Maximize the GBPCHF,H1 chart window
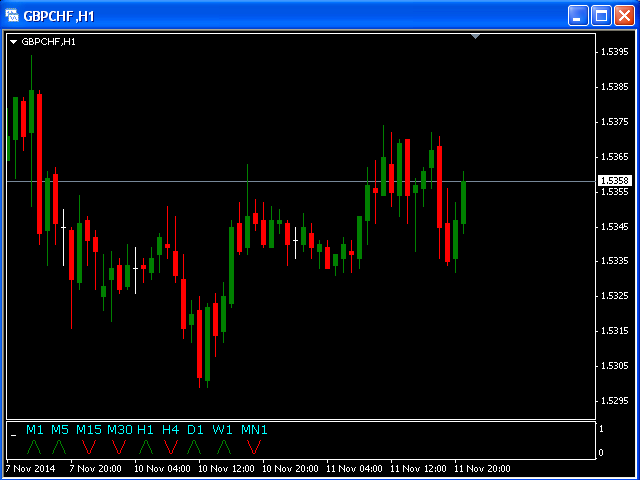The image size is (640, 480). point(601,15)
